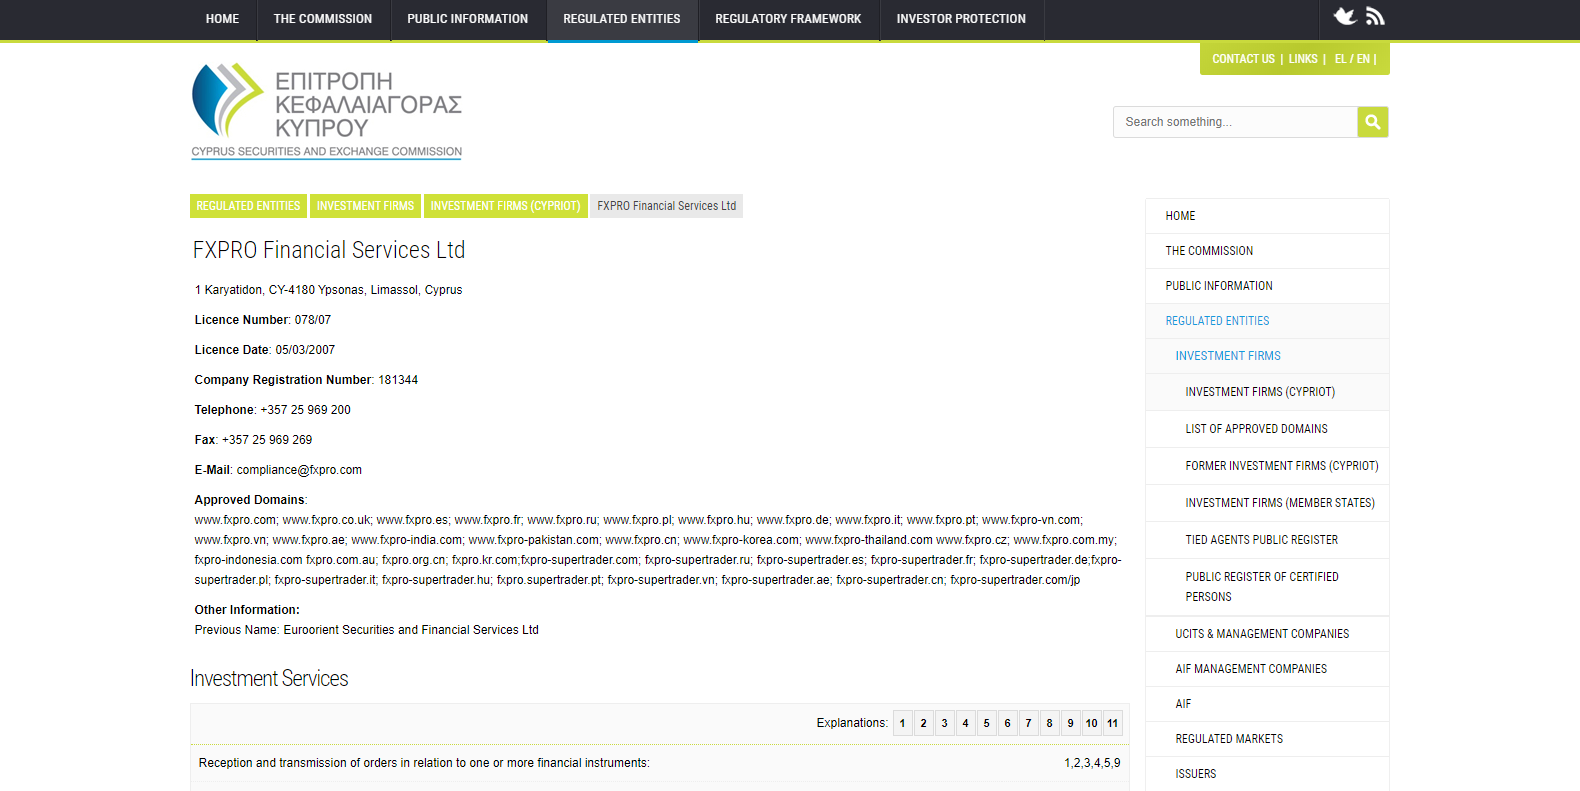Go to INVESTMENT FIRMS (CYPRIOT) breadcrumb
The width and height of the screenshot is (1580, 791).
[x=505, y=206]
